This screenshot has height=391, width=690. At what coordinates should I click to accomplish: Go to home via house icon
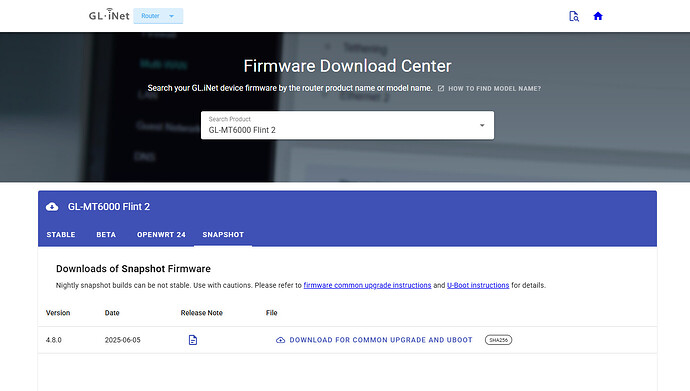598,16
